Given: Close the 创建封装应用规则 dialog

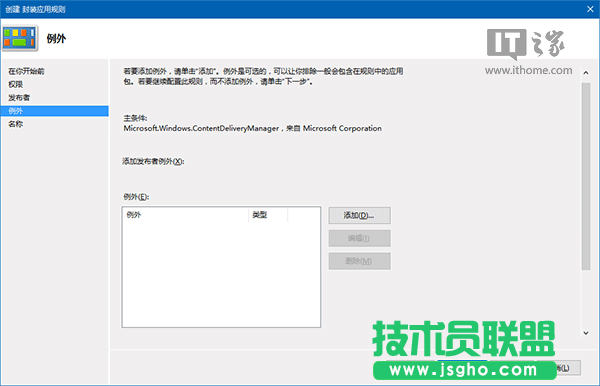Looking at the screenshot, I should (x=590, y=9).
